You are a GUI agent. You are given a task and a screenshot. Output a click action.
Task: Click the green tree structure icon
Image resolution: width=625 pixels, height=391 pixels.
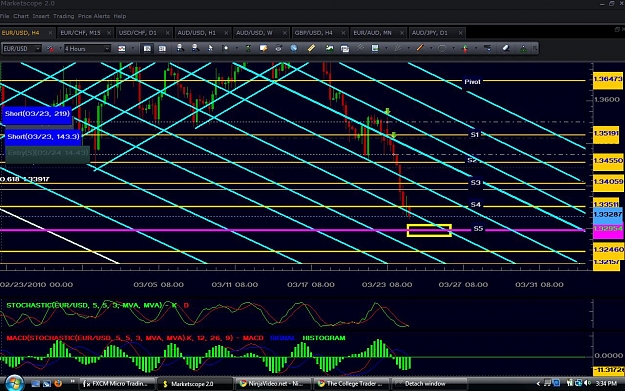(x=523, y=49)
